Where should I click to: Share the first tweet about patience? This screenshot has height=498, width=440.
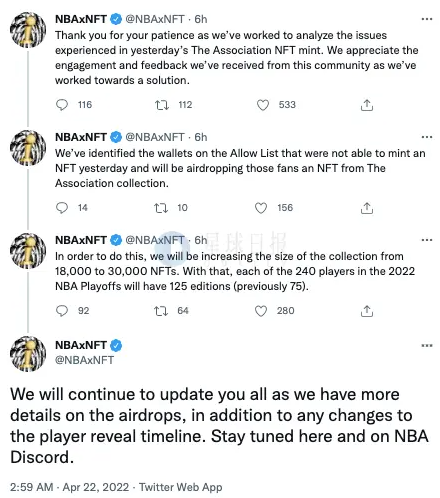[367, 105]
